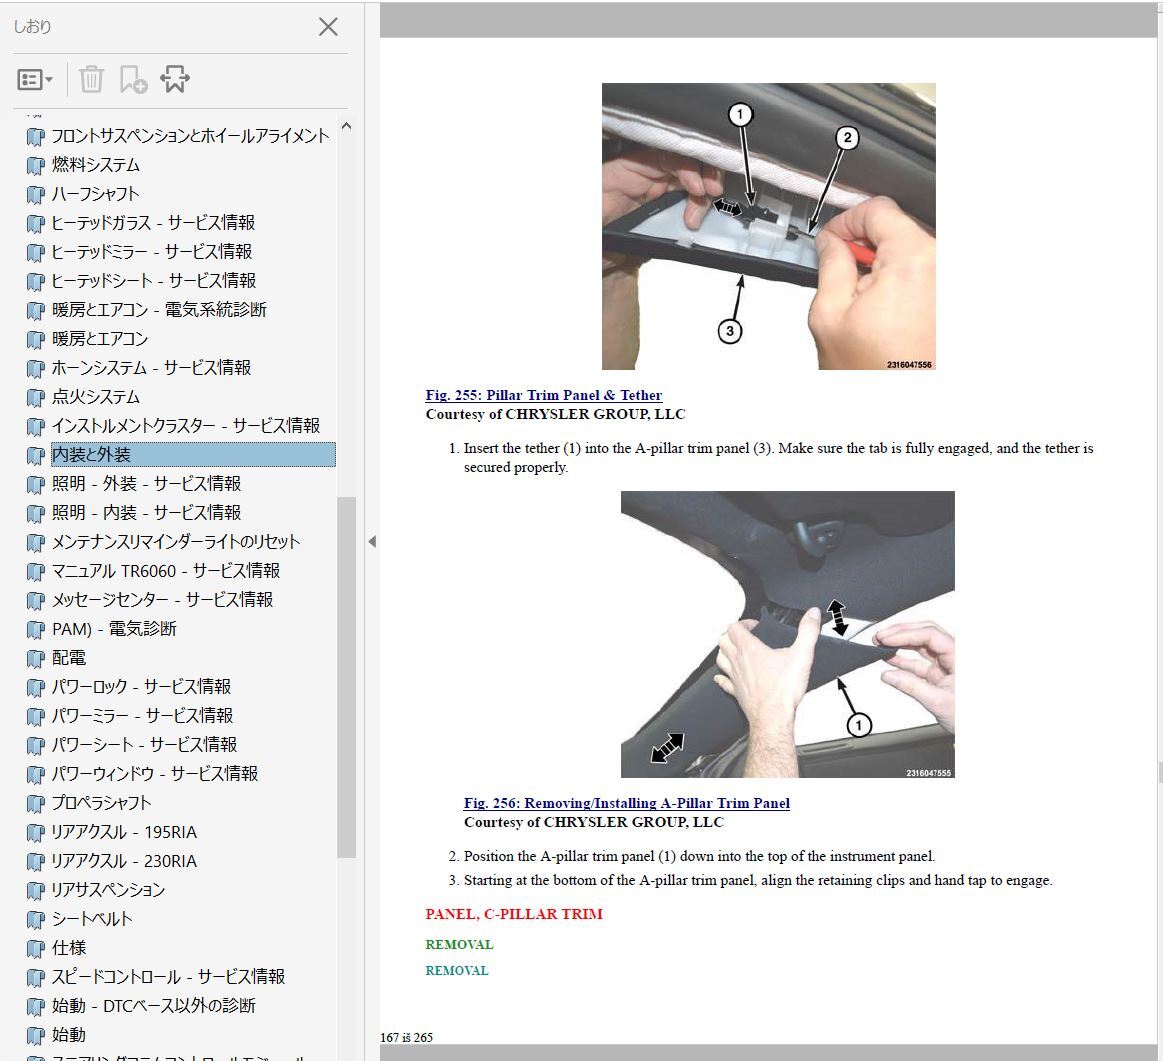
Task: Select the プロペラシャフト bookmark
Action: pyautogui.click(x=101, y=802)
